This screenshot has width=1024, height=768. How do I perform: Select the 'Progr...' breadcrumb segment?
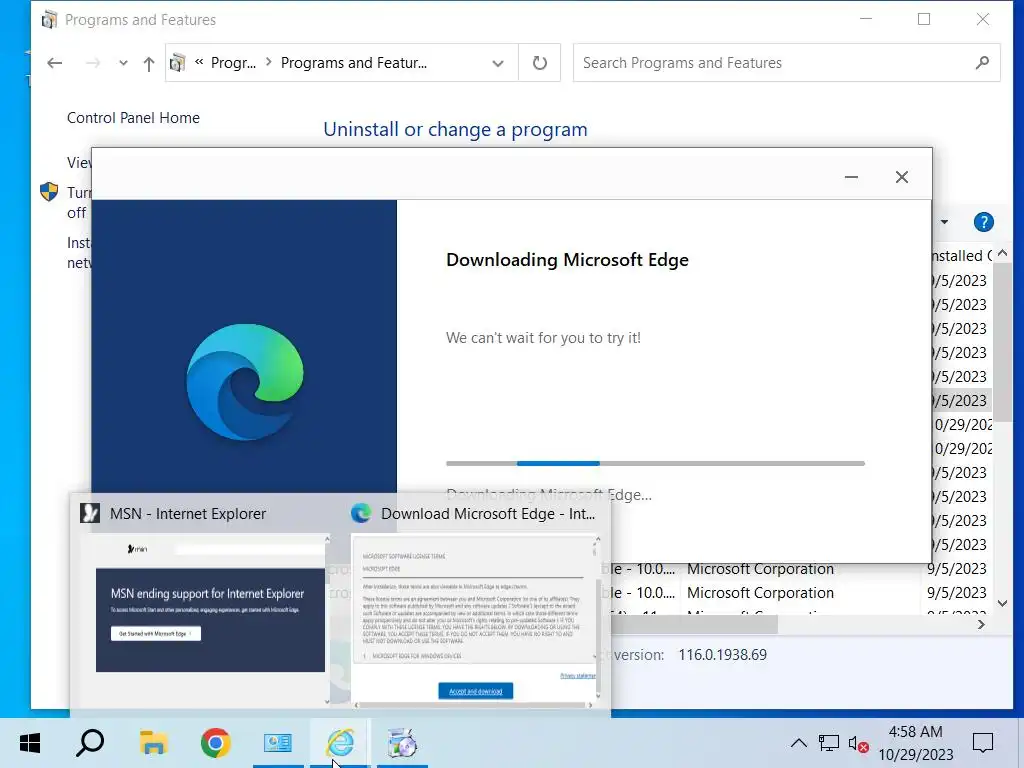pos(233,63)
